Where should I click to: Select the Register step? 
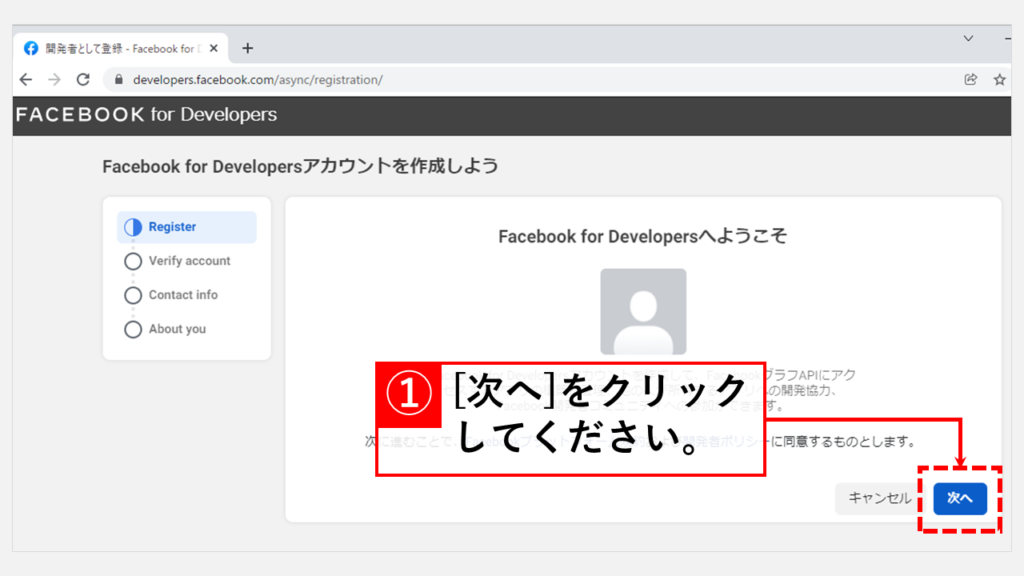pyautogui.click(x=172, y=227)
